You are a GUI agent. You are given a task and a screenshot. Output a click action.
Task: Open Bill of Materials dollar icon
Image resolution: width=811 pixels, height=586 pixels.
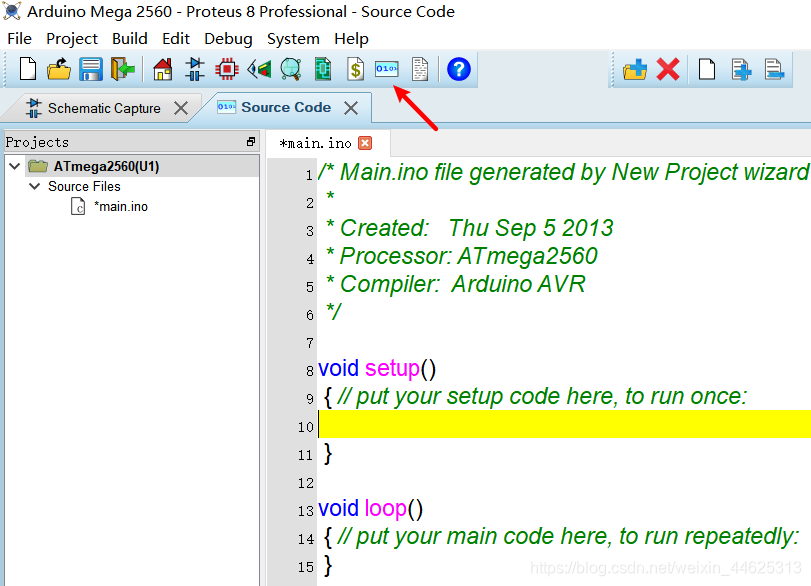coord(355,69)
